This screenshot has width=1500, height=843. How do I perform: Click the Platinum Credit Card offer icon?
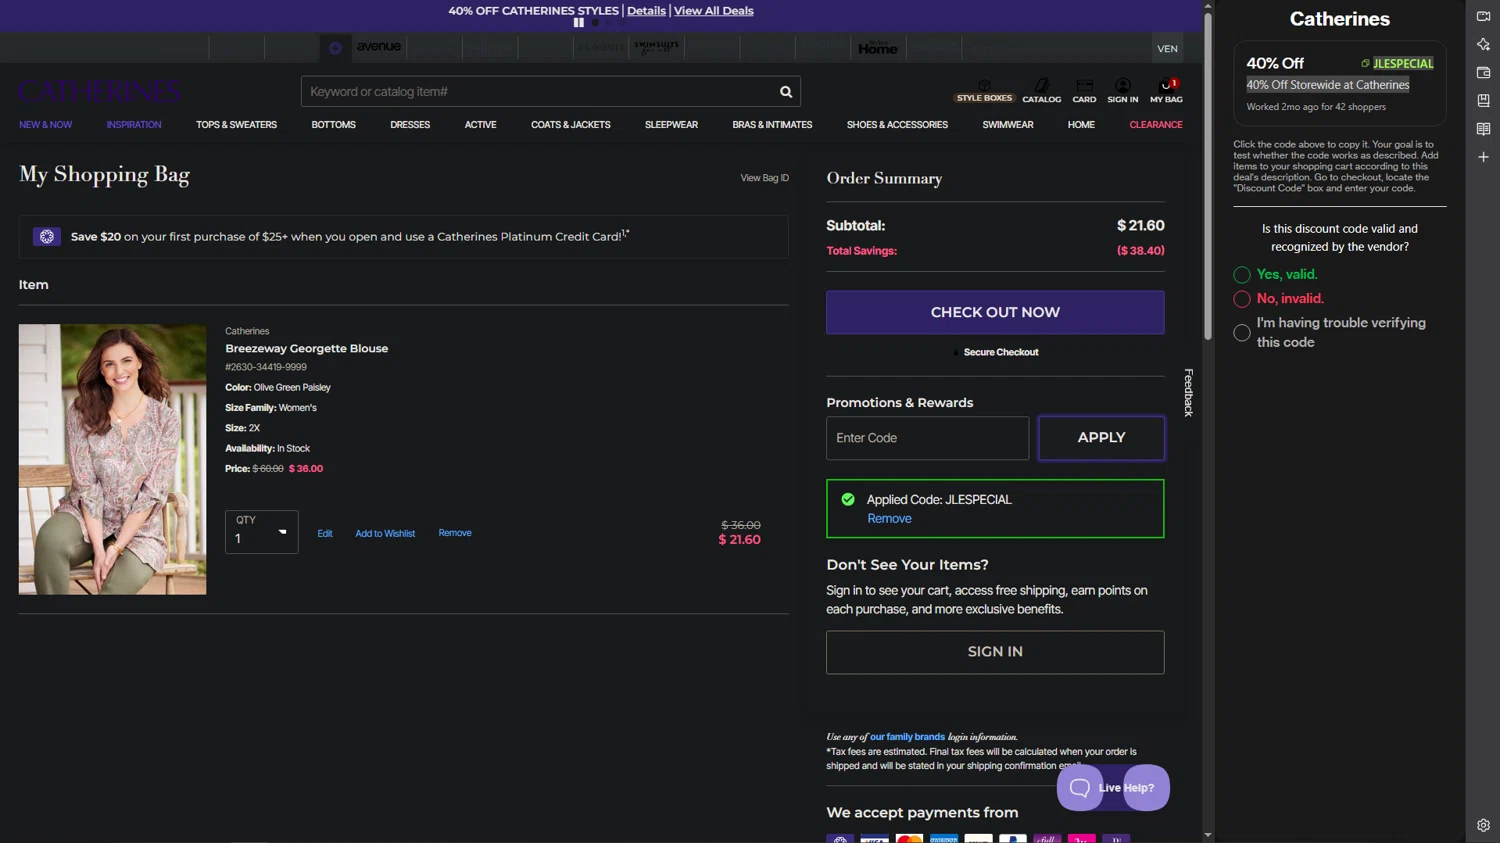click(x=47, y=237)
